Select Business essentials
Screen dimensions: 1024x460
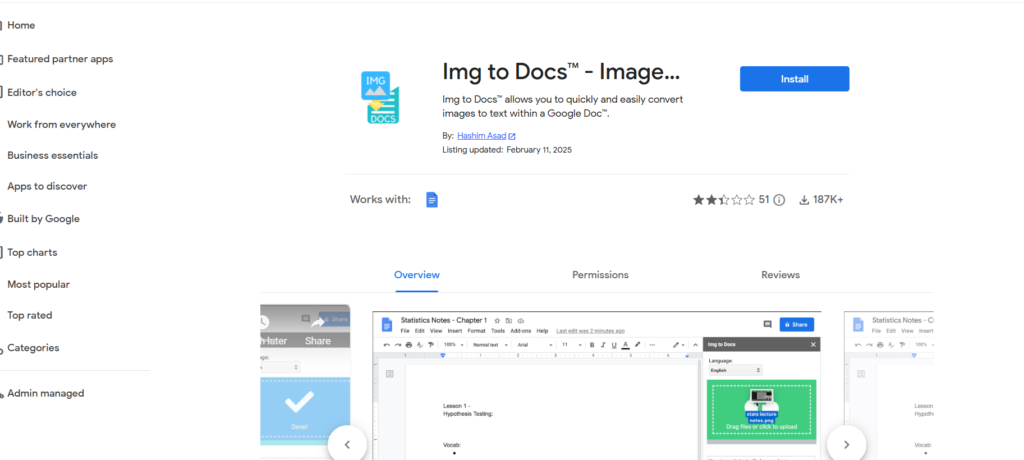click(x=52, y=156)
